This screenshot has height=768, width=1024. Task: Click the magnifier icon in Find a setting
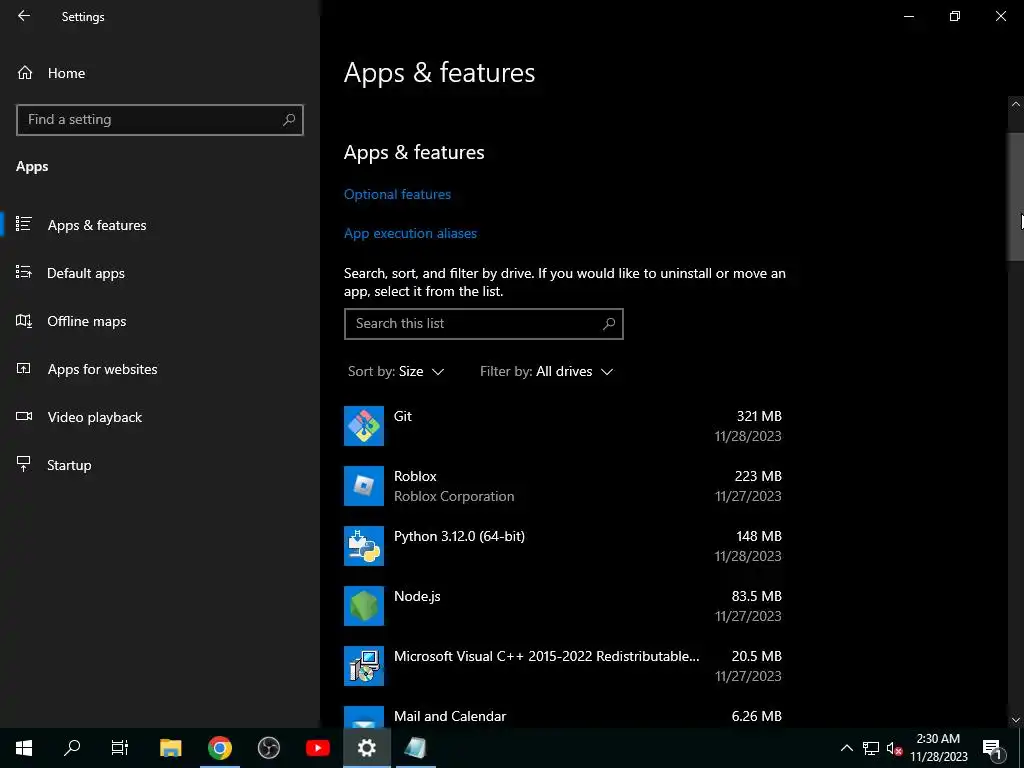[289, 120]
